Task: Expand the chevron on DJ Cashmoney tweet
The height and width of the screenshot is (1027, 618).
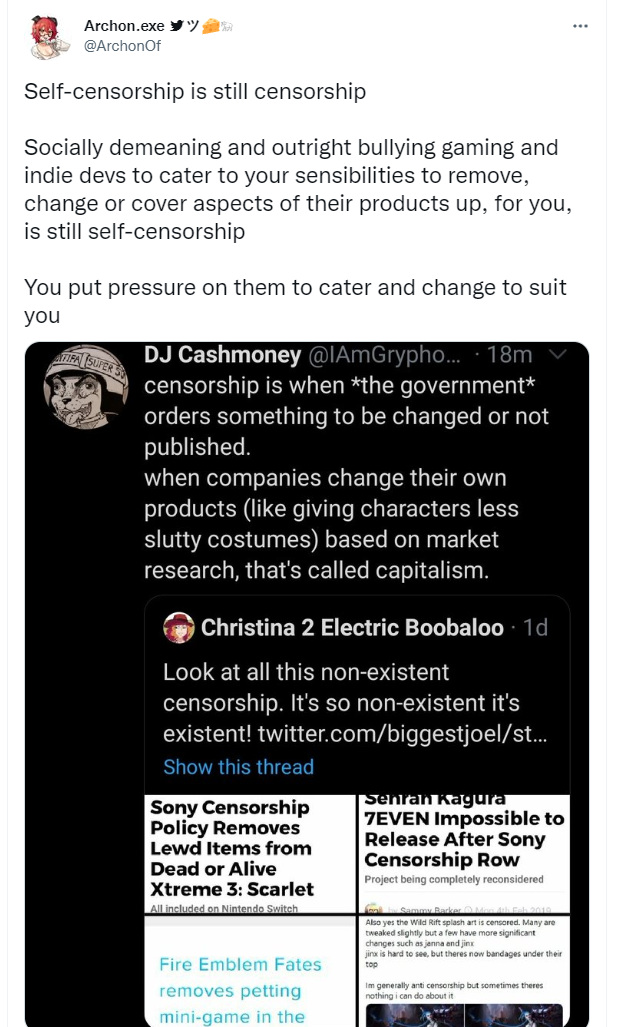Action: point(557,354)
